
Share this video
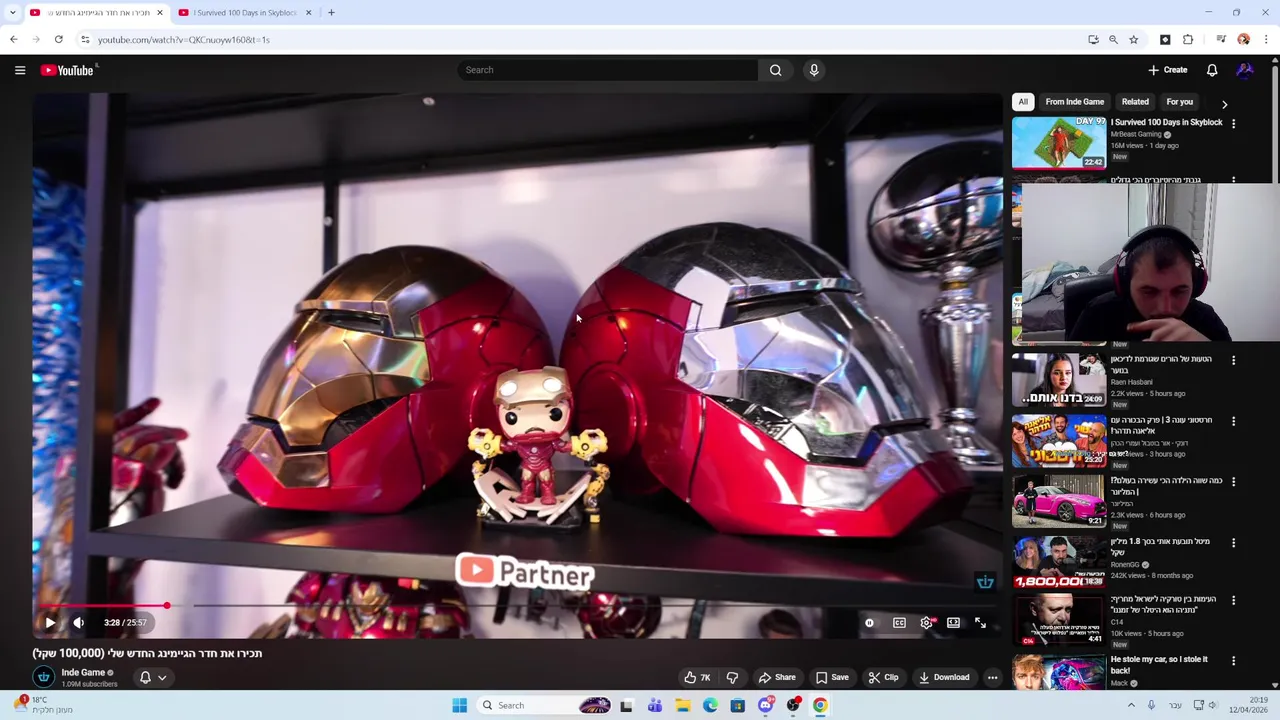point(777,677)
